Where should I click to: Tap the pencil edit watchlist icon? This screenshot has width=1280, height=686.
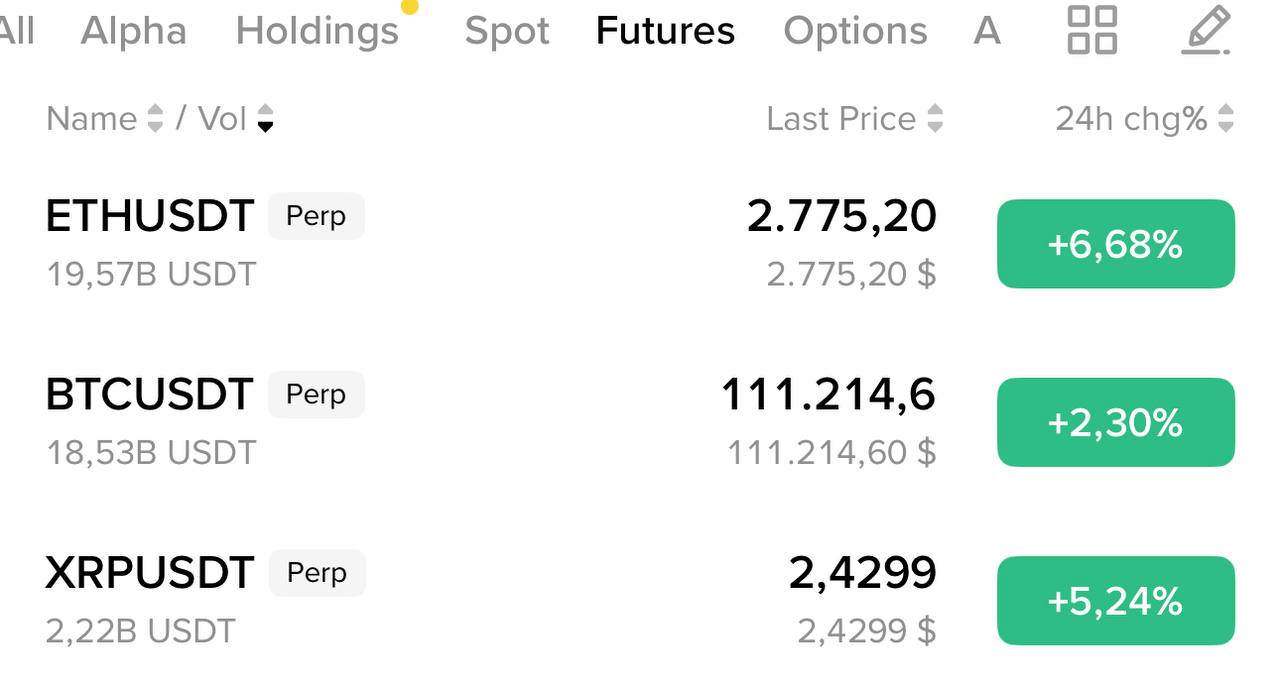(1206, 30)
